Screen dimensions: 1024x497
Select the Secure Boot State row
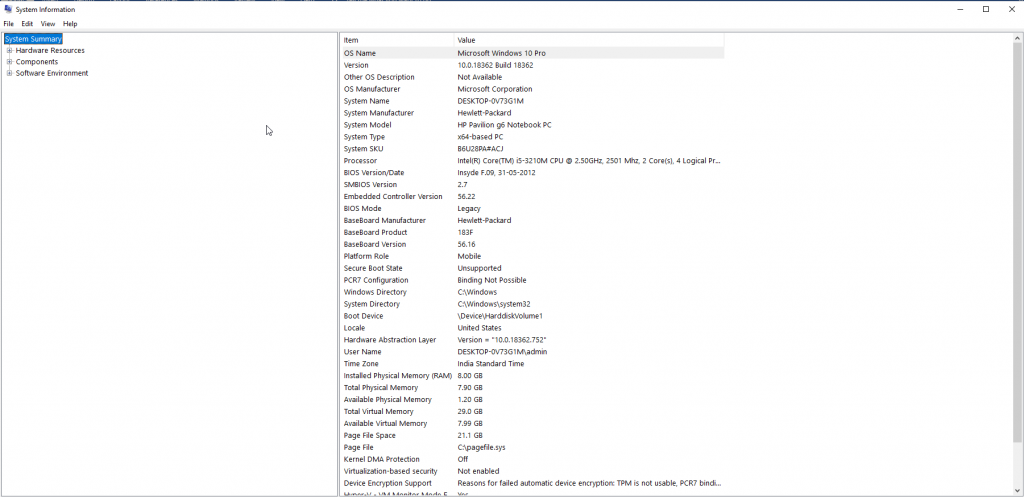[532, 268]
